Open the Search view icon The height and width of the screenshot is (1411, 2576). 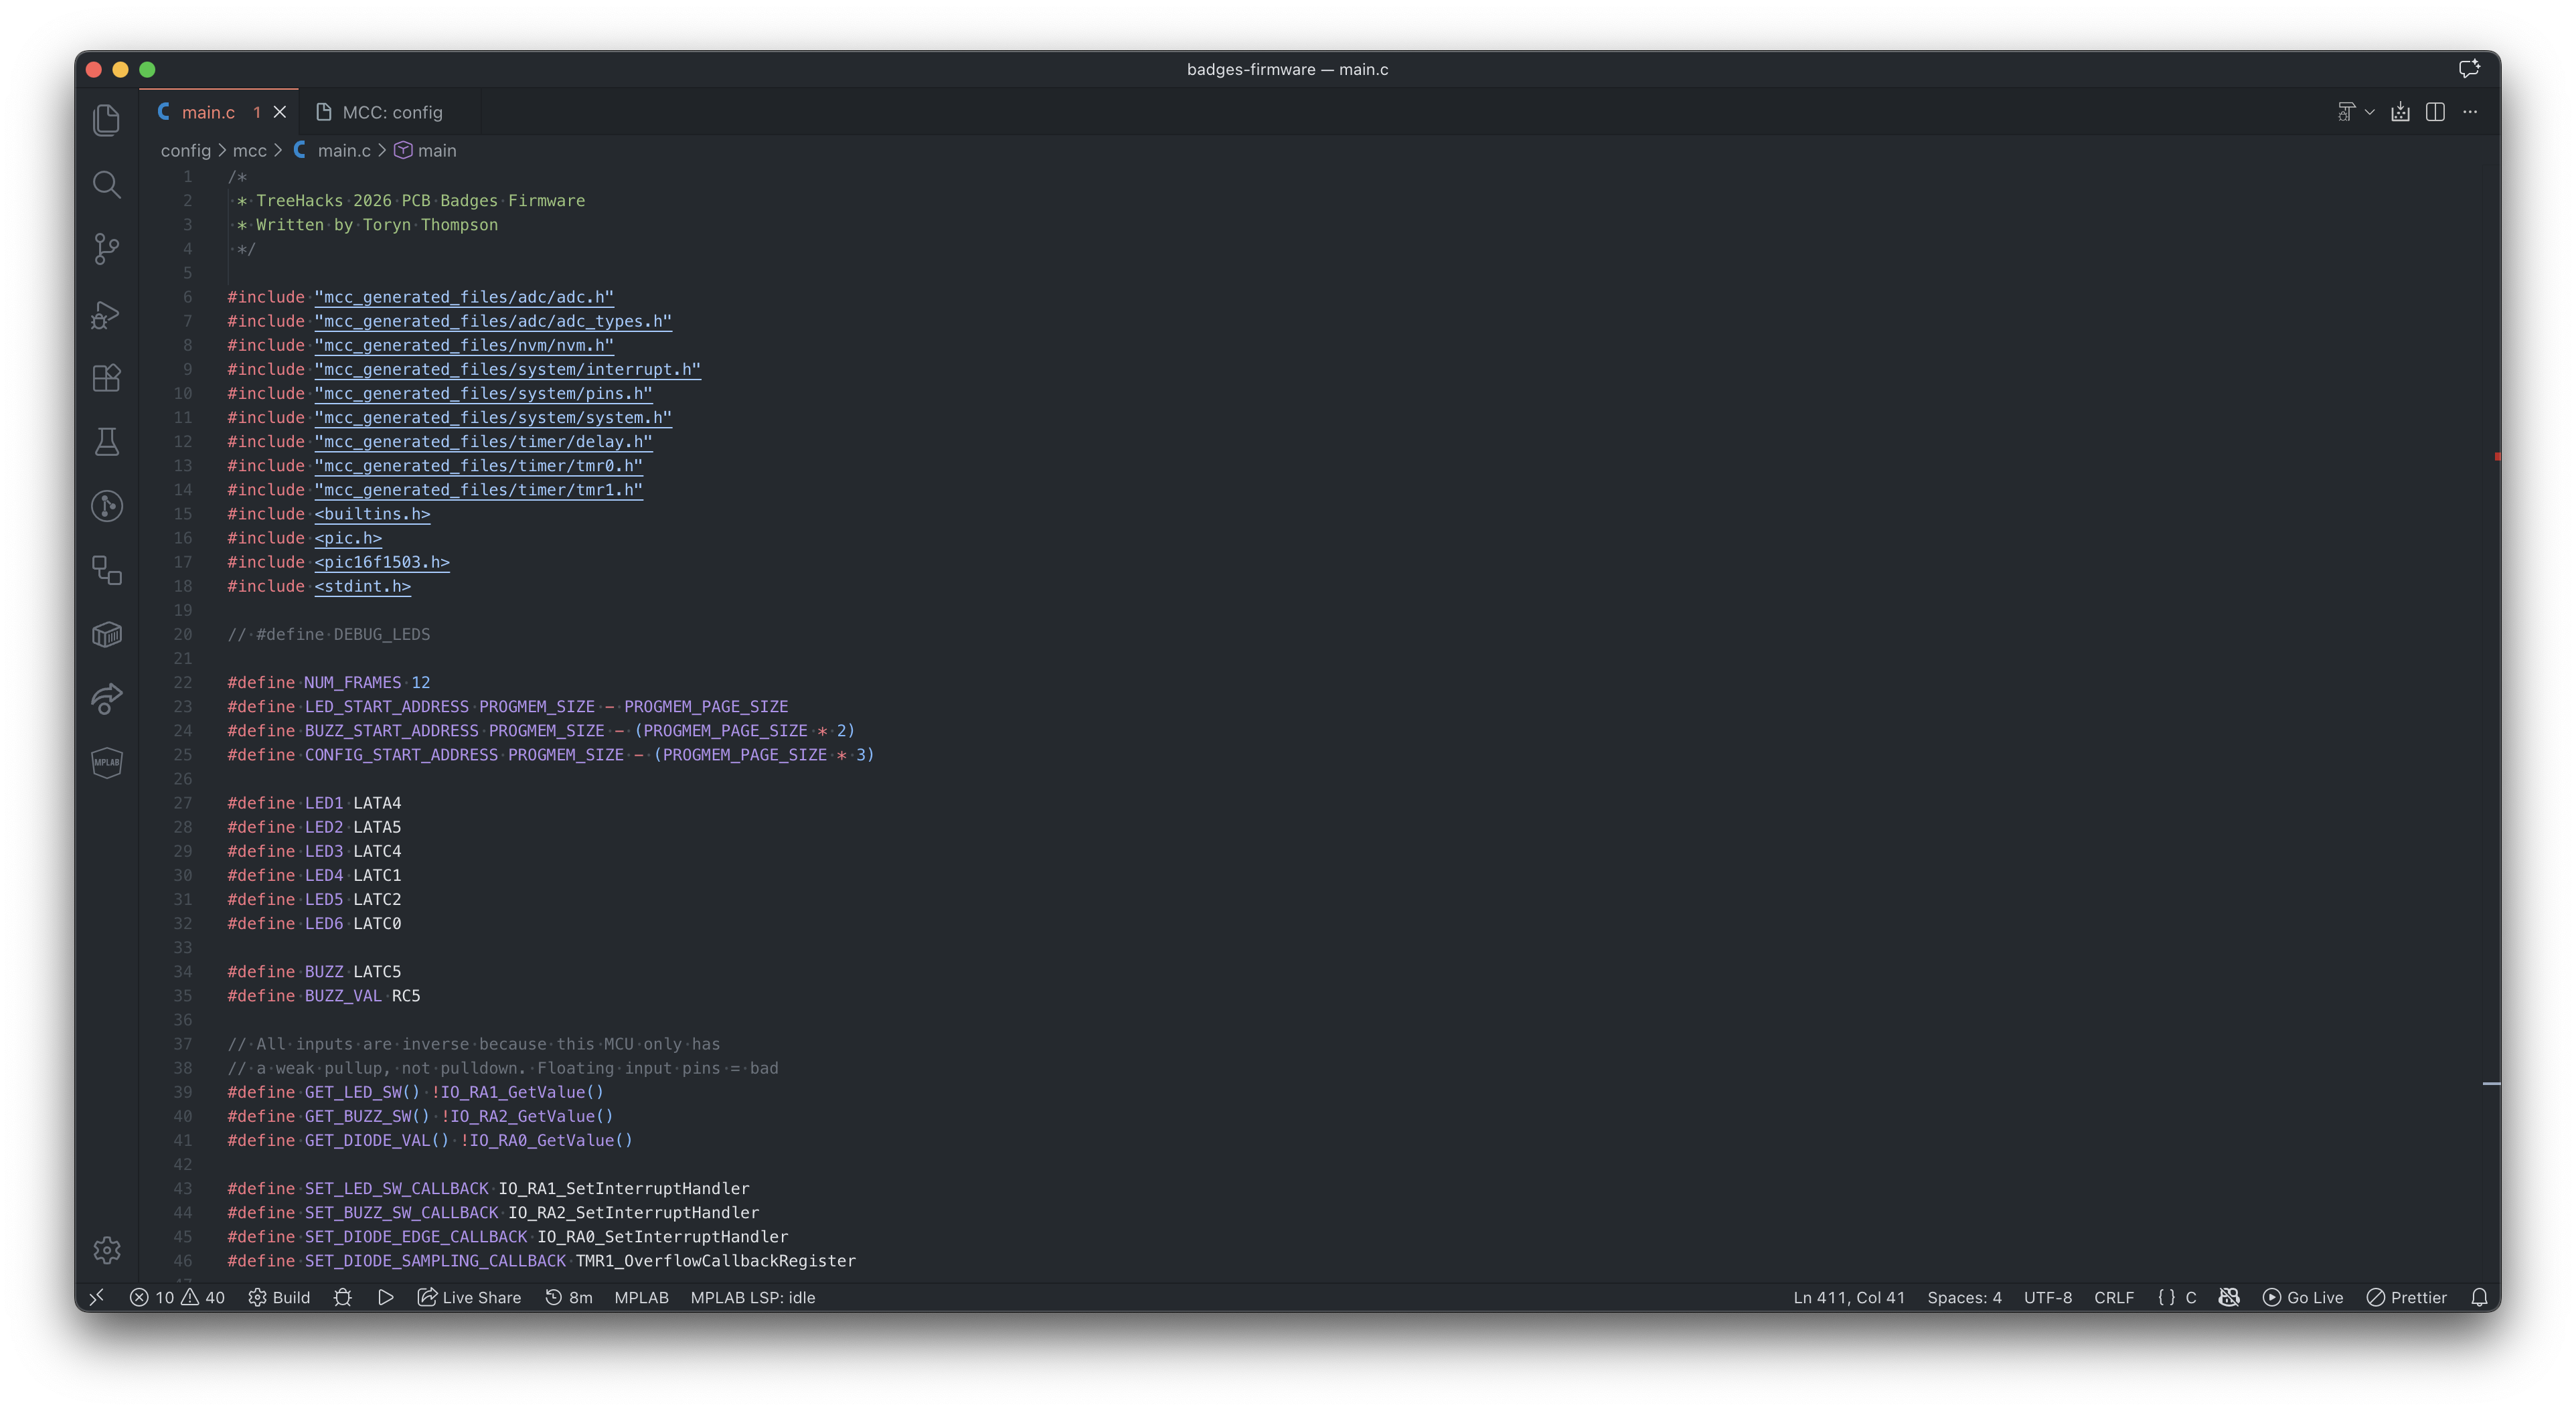[x=106, y=184]
